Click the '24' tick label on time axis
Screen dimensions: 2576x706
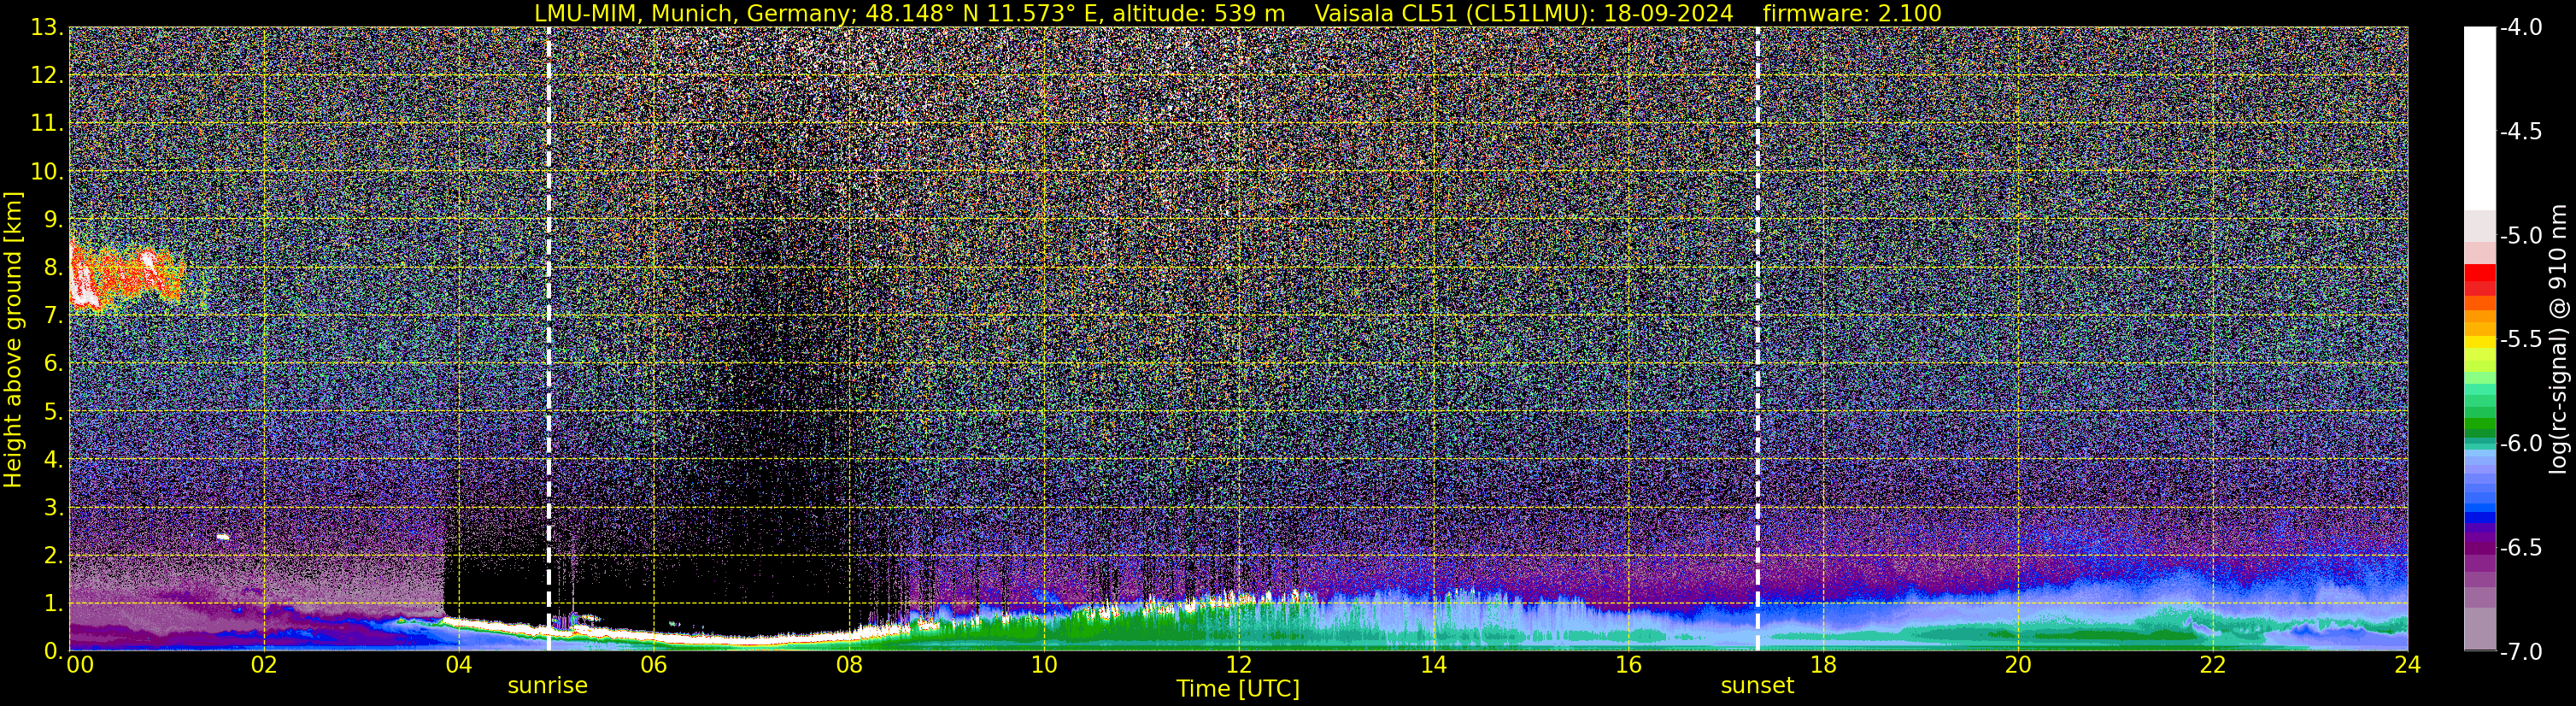[x=2407, y=665]
